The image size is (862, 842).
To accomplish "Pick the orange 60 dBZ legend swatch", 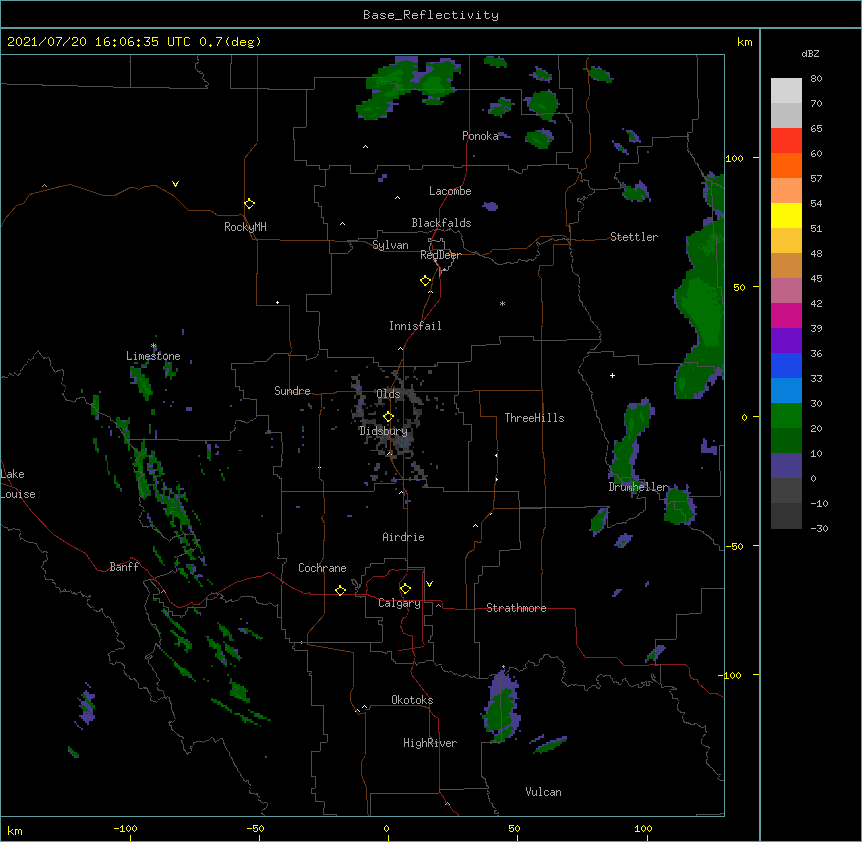I will click(x=786, y=165).
